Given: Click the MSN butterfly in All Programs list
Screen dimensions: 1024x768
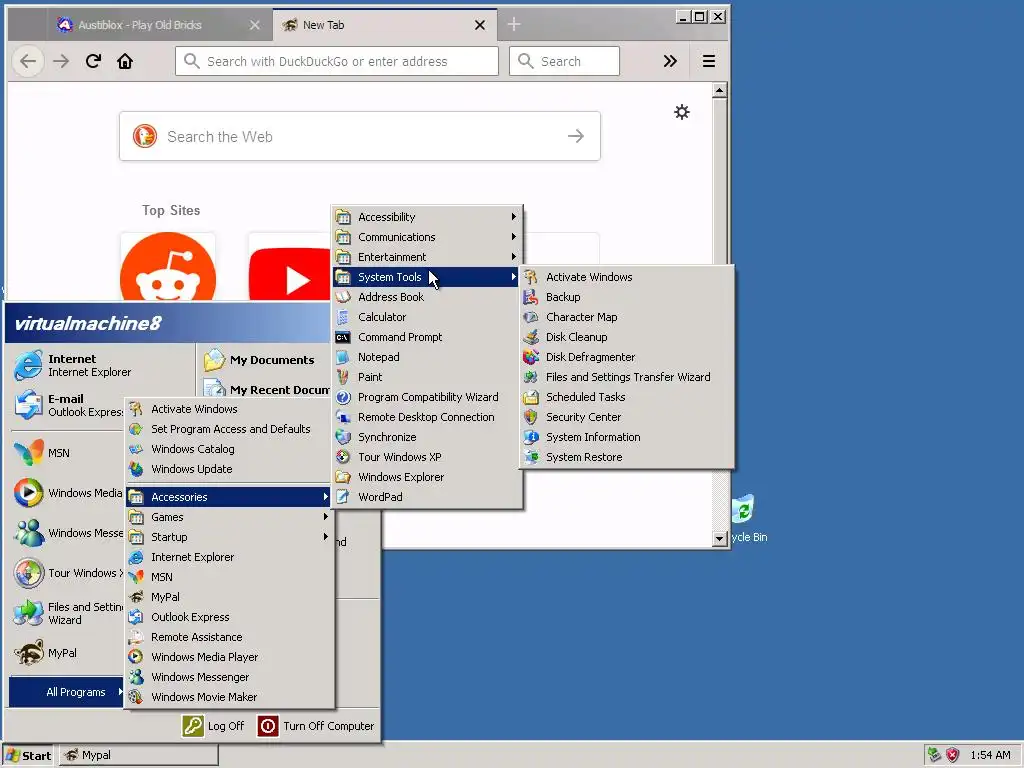Looking at the screenshot, I should (136, 577).
